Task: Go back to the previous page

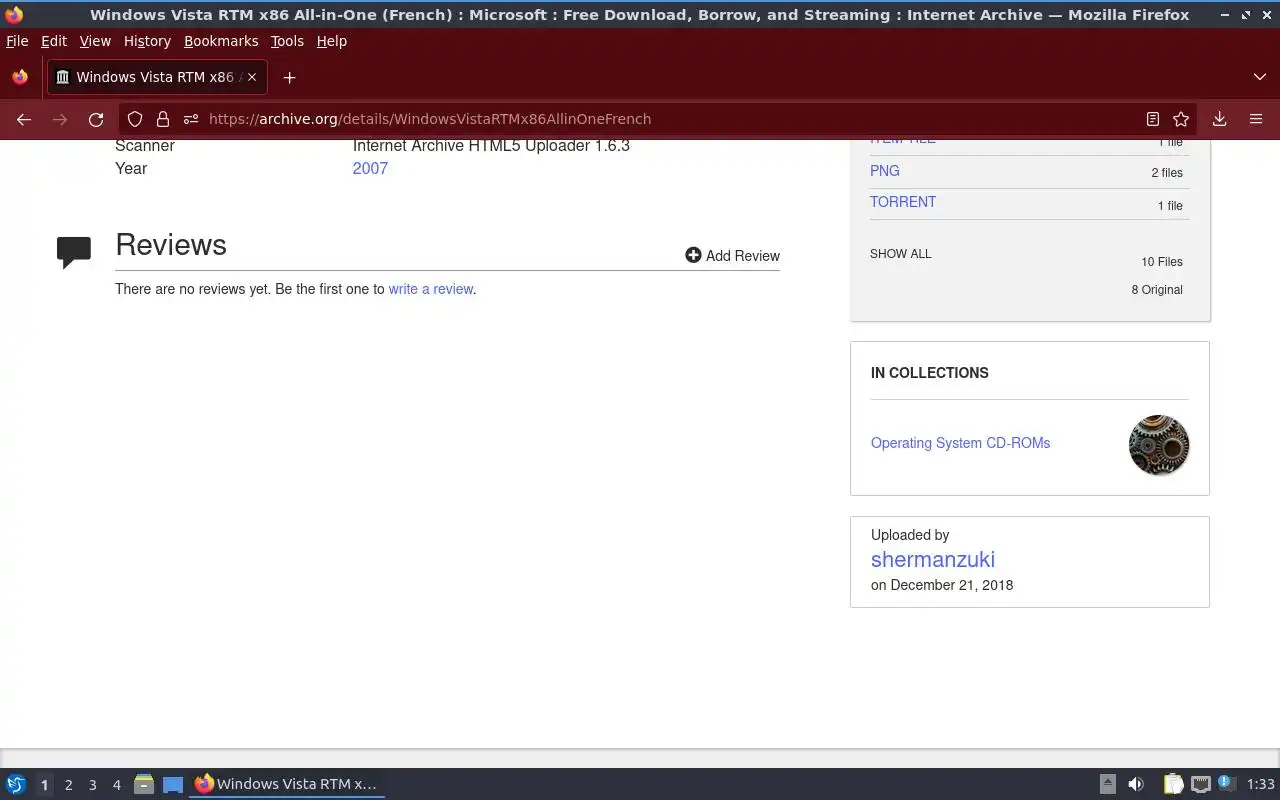Action: tap(24, 119)
